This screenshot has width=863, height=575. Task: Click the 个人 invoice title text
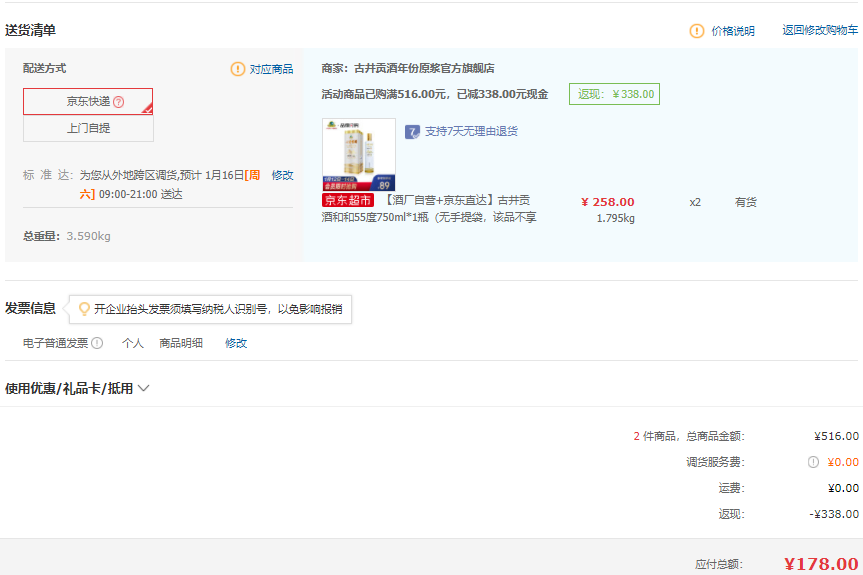(133, 343)
